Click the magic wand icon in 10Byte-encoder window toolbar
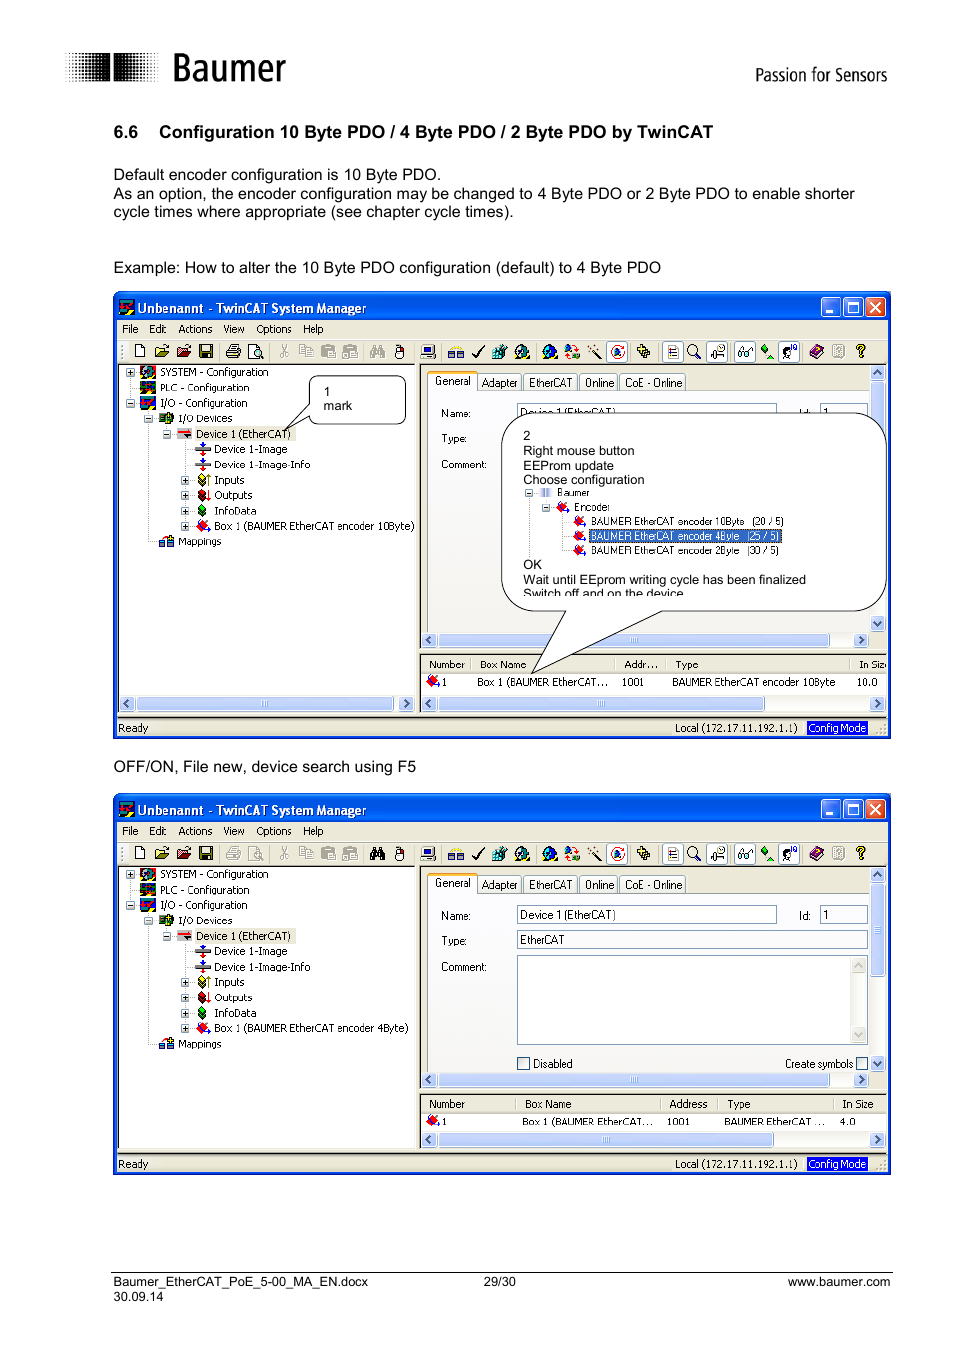The height and width of the screenshot is (1350, 954). point(595,351)
